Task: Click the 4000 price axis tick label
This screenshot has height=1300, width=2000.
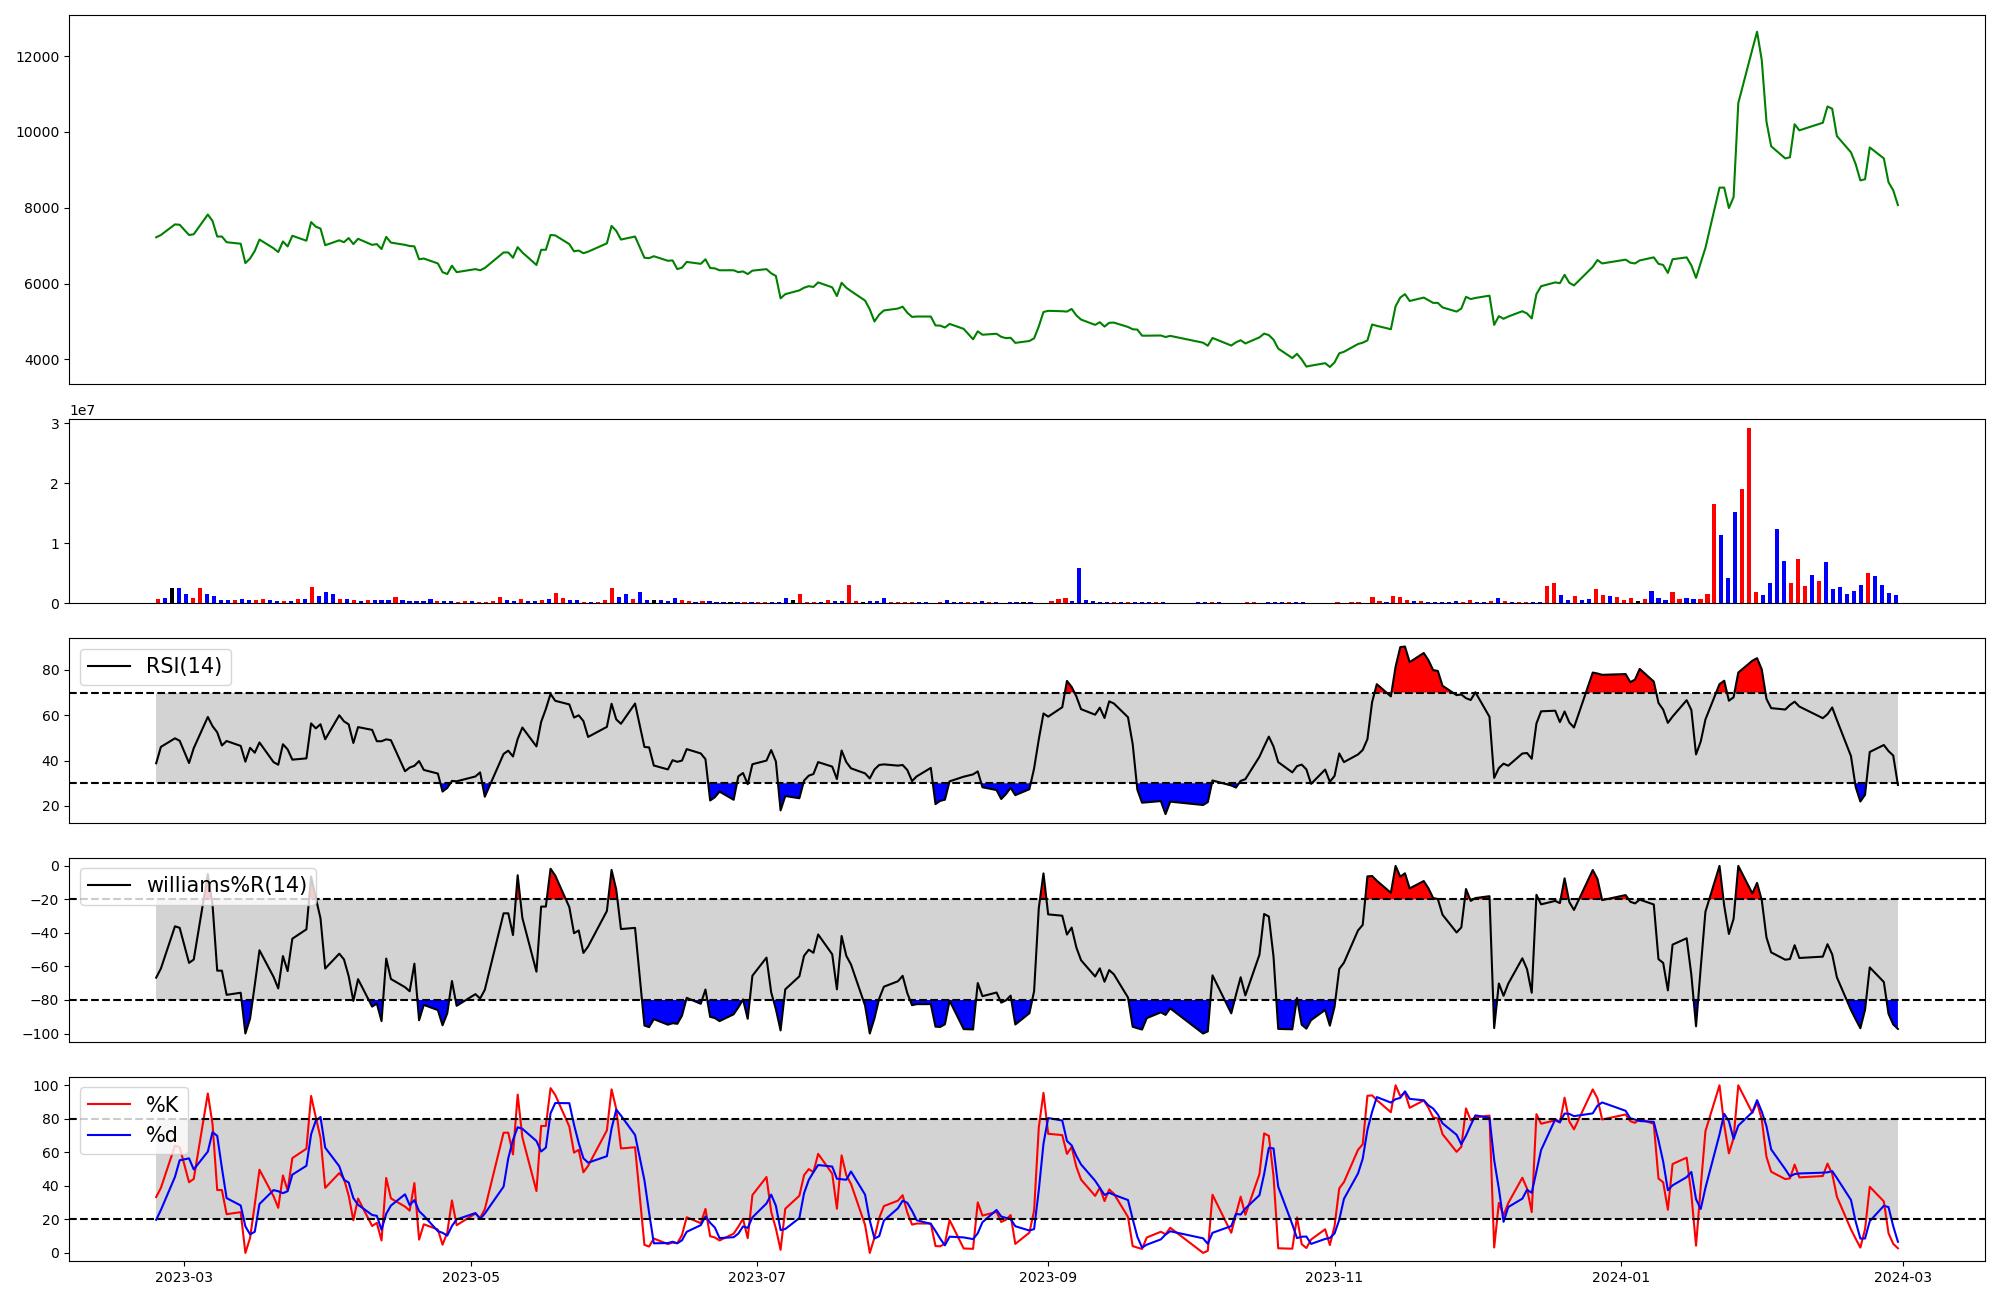Action: click(41, 360)
